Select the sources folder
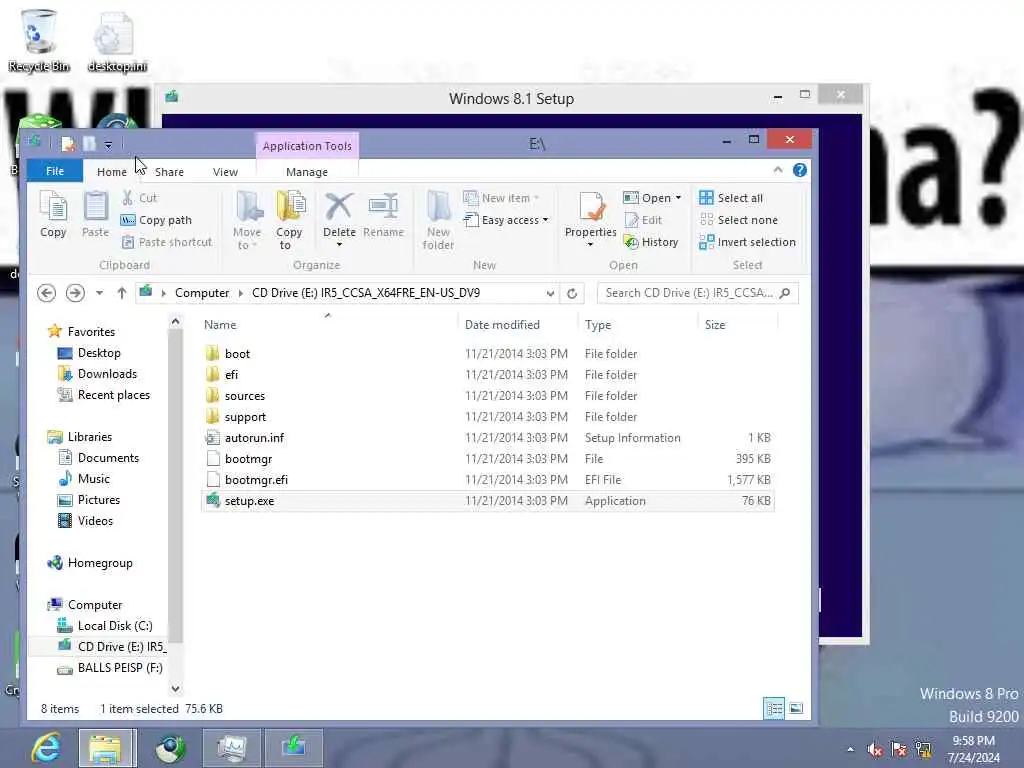This screenshot has height=768, width=1024. 488,396
